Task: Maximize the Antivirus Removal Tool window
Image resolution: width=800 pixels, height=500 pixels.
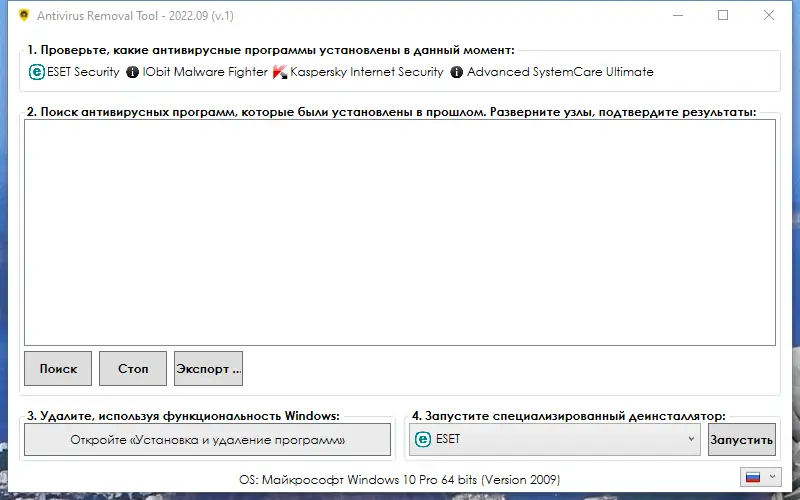Action: [723, 15]
